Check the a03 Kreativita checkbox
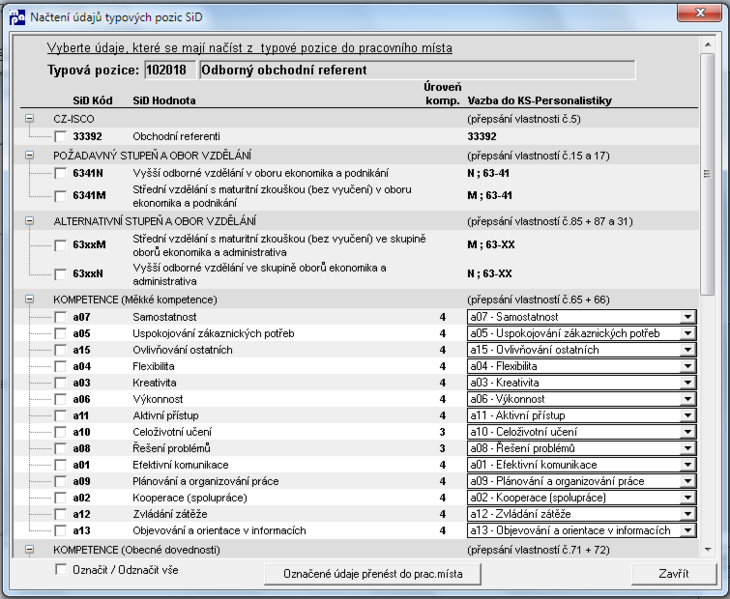The height and width of the screenshot is (599, 730). 61,383
